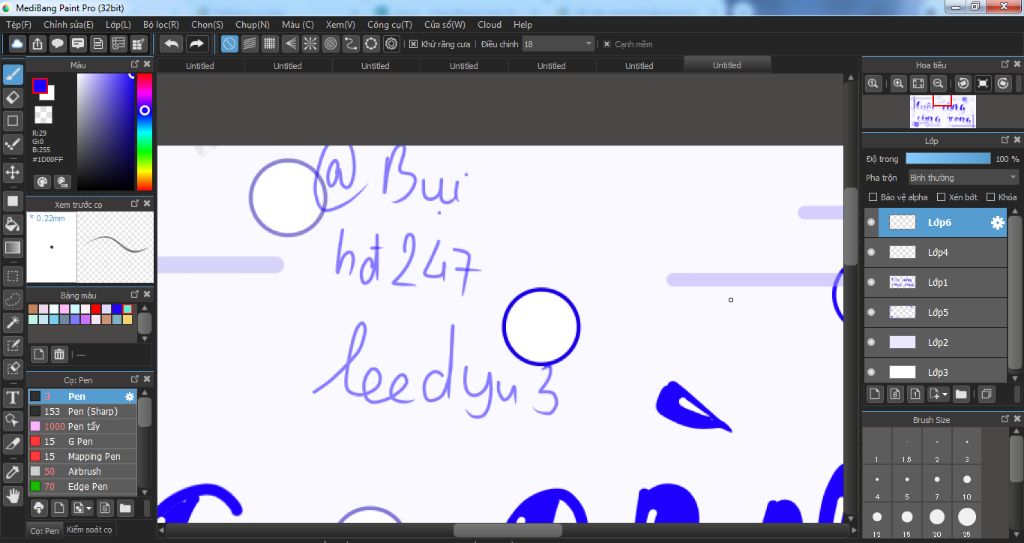
Task: Toggle the Cạnh mềm checkbox
Action: (x=607, y=44)
